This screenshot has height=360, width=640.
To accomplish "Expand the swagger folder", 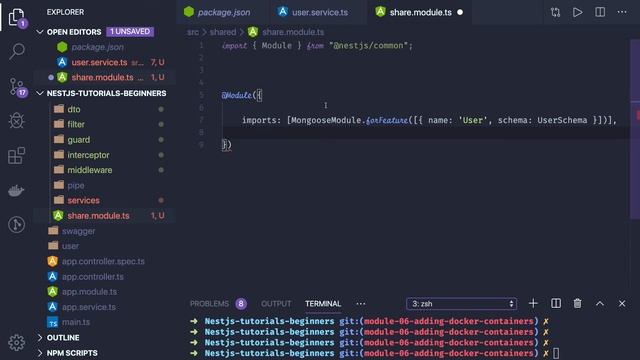I will click(x=78, y=231).
